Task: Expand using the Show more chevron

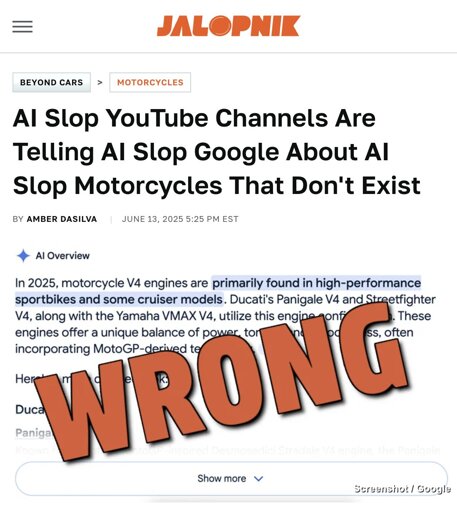Action: point(259,479)
